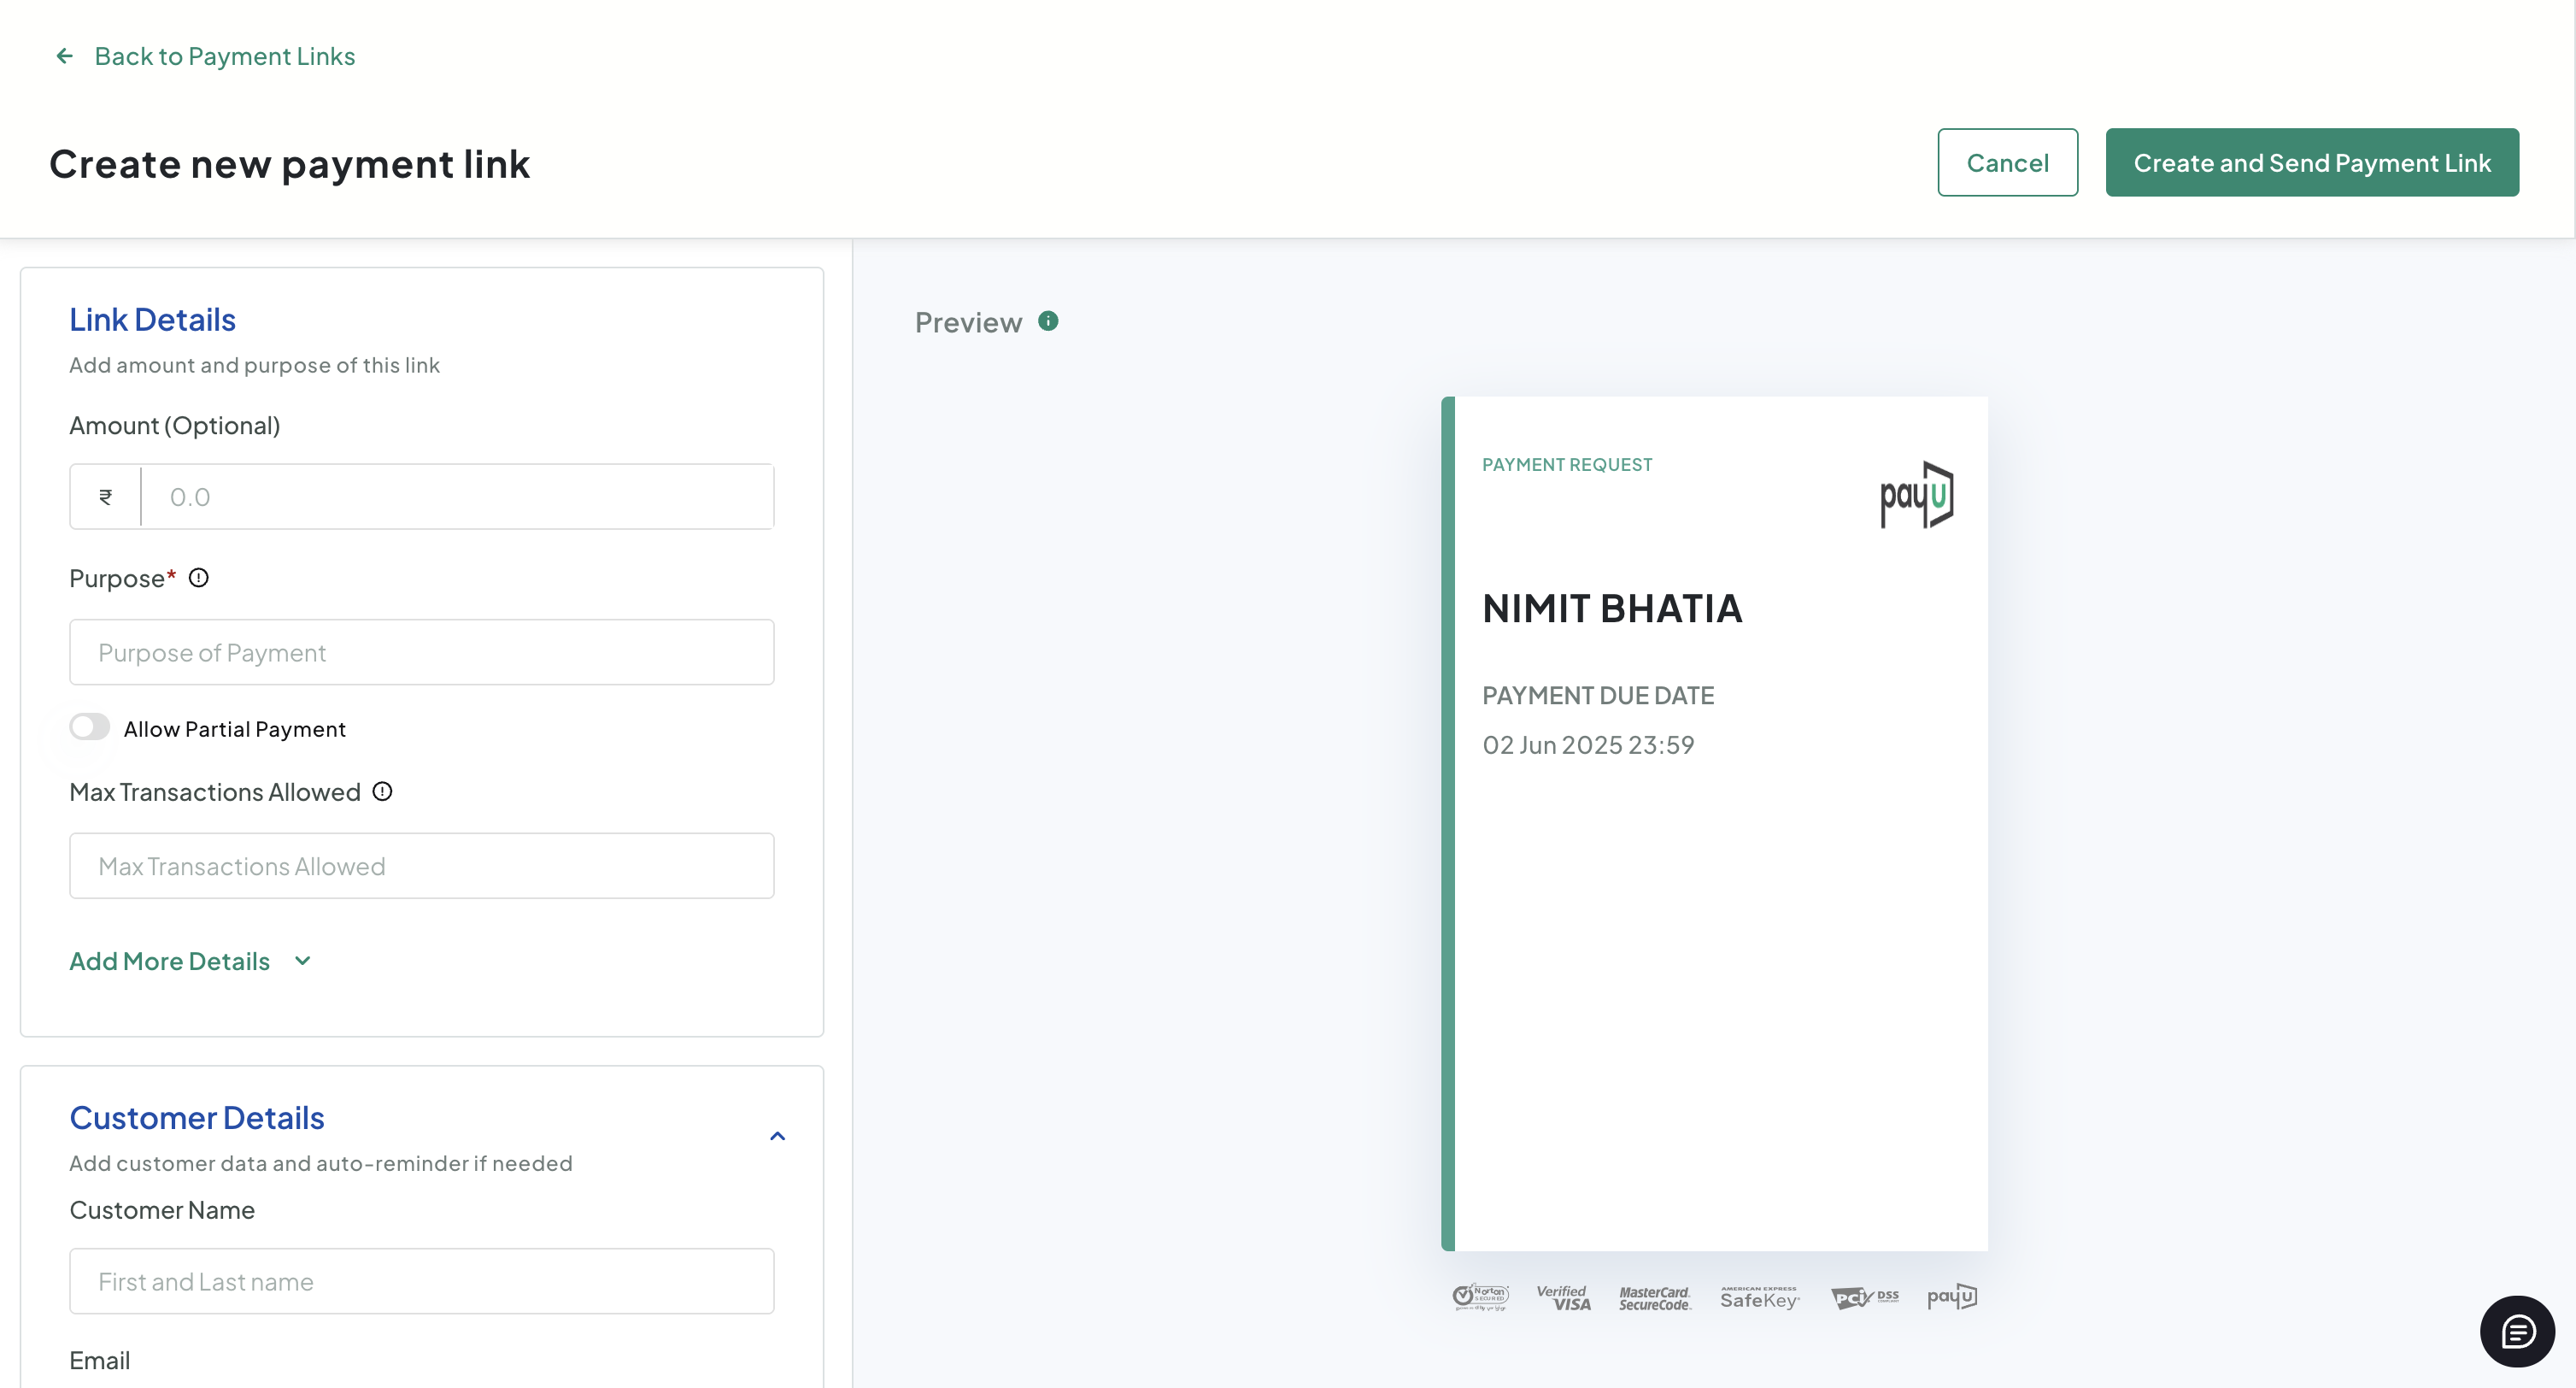Image resolution: width=2576 pixels, height=1388 pixels.
Task: Click the small PayU footer logo
Action: [1952, 1297]
